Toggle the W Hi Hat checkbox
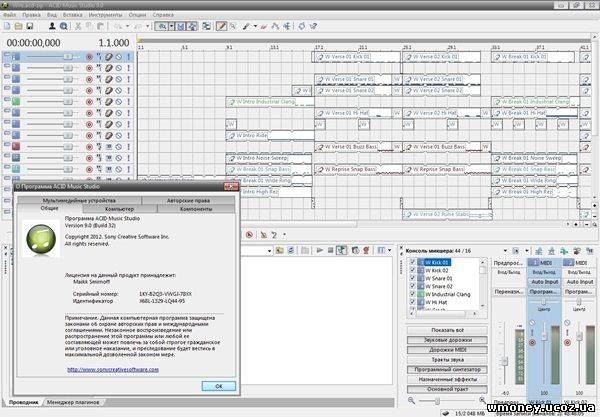600x417 pixels. tap(412, 302)
